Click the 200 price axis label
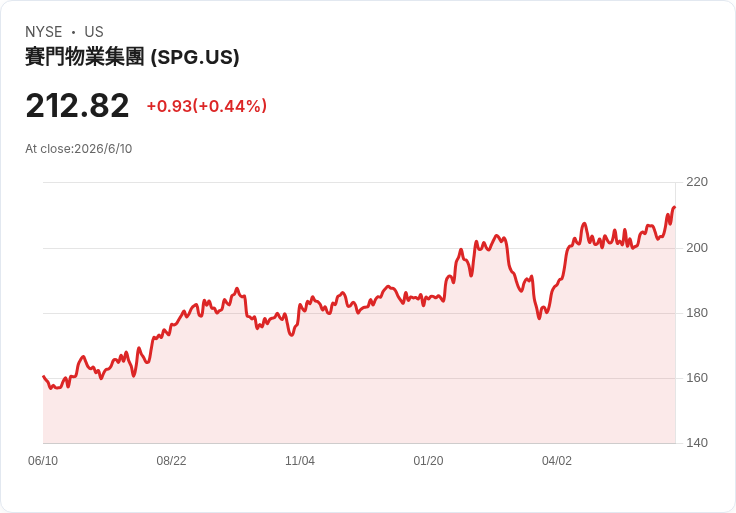This screenshot has width=736, height=513. click(697, 248)
